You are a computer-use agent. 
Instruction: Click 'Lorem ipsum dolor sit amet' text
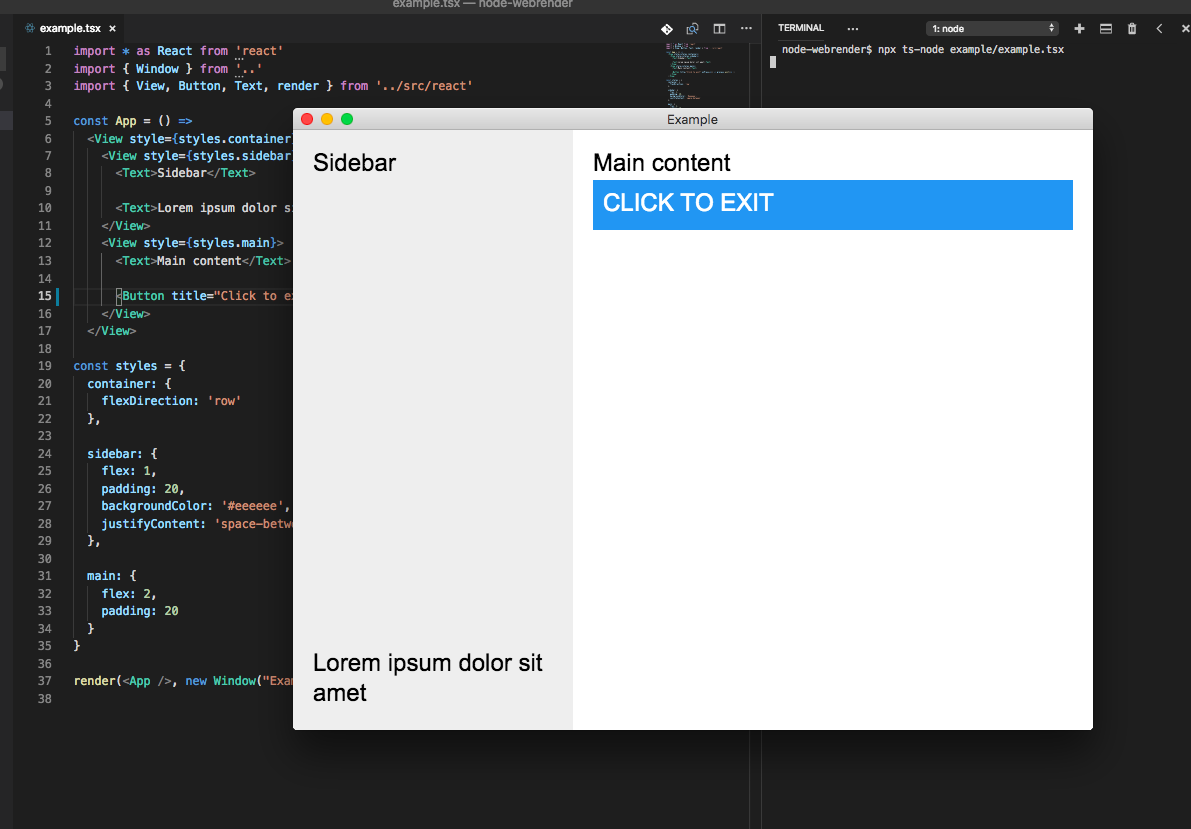[x=428, y=677]
